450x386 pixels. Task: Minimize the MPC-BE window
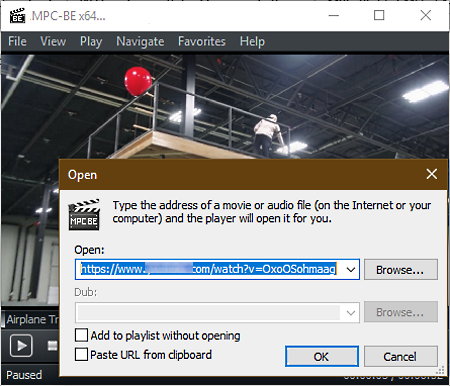334,15
